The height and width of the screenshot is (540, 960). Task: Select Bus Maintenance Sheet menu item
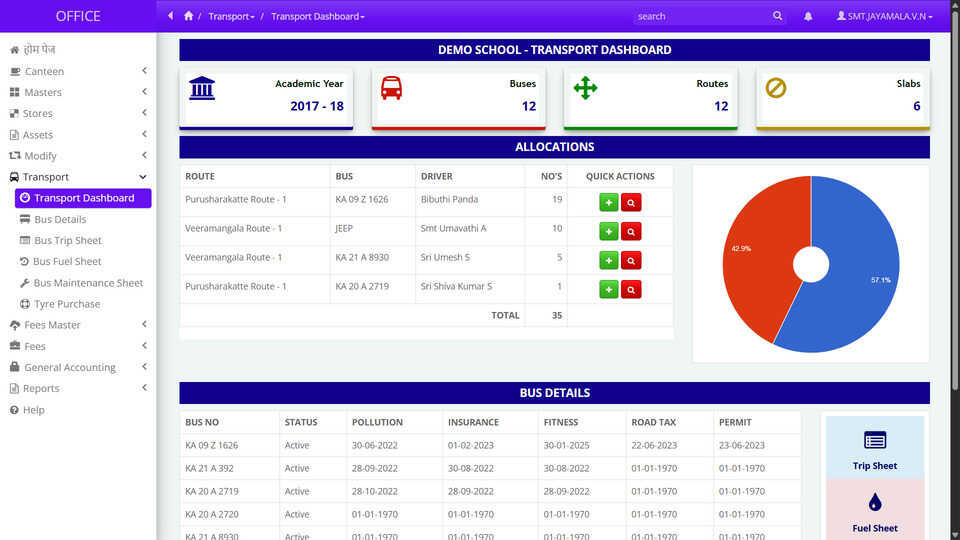[88, 283]
